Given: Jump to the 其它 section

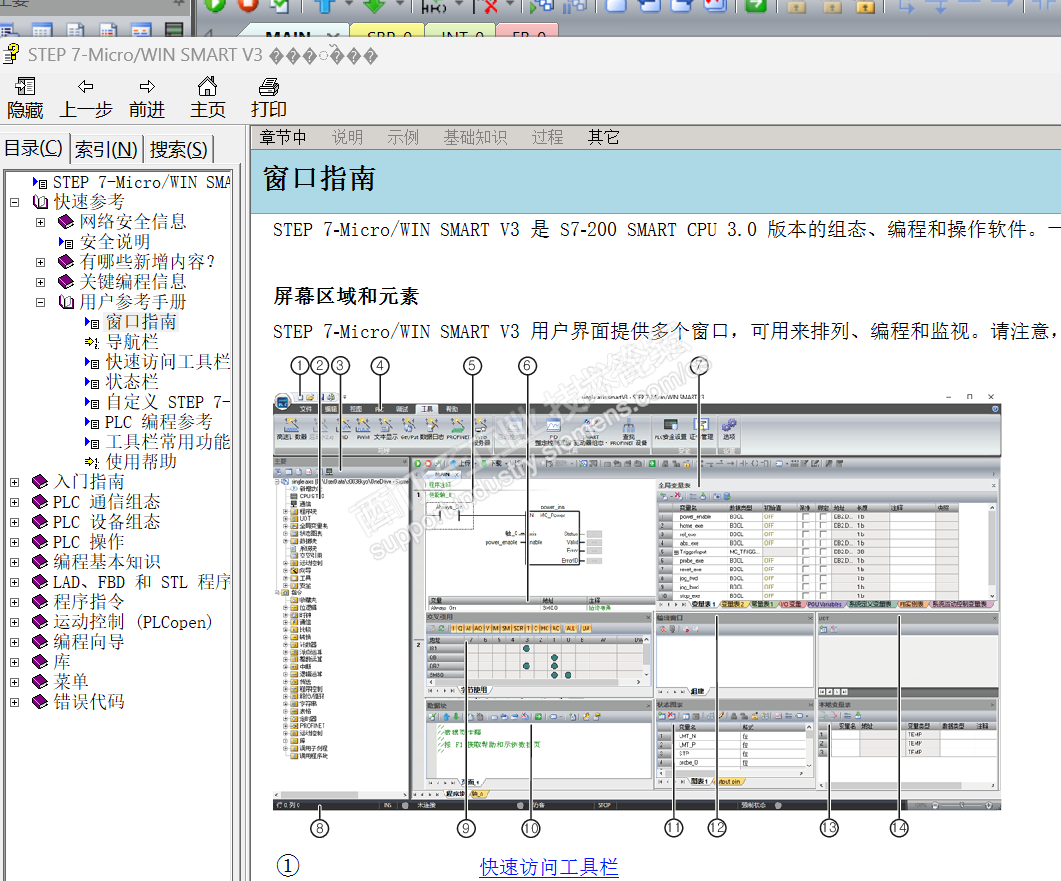Looking at the screenshot, I should 604,137.
